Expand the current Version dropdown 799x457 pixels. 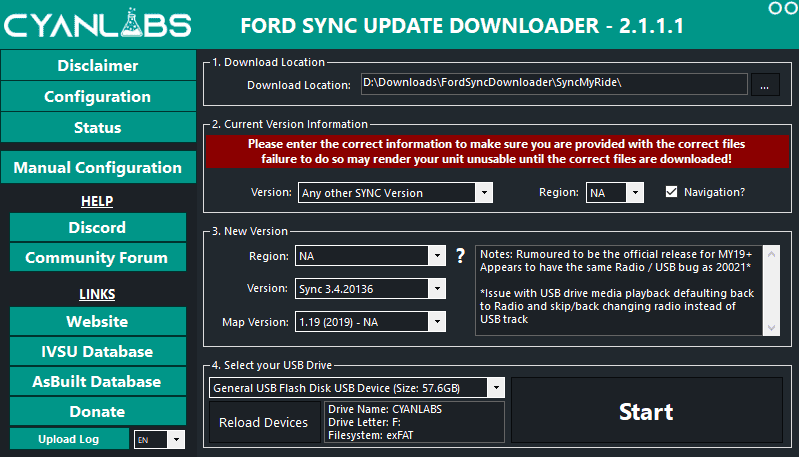(395, 193)
